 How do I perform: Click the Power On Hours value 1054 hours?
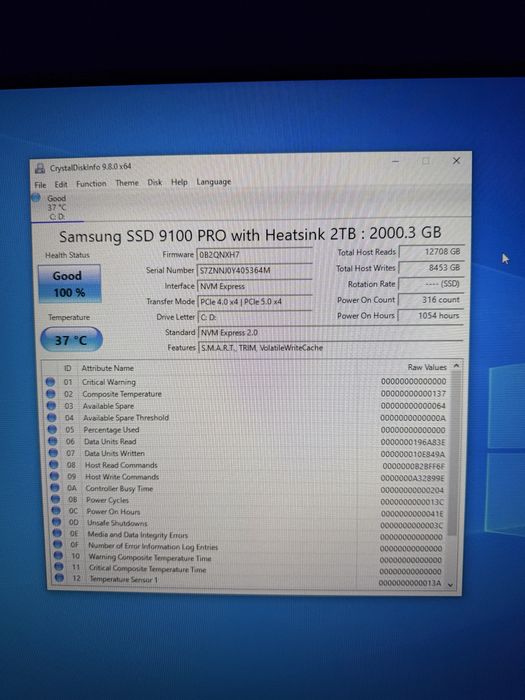coord(431,315)
